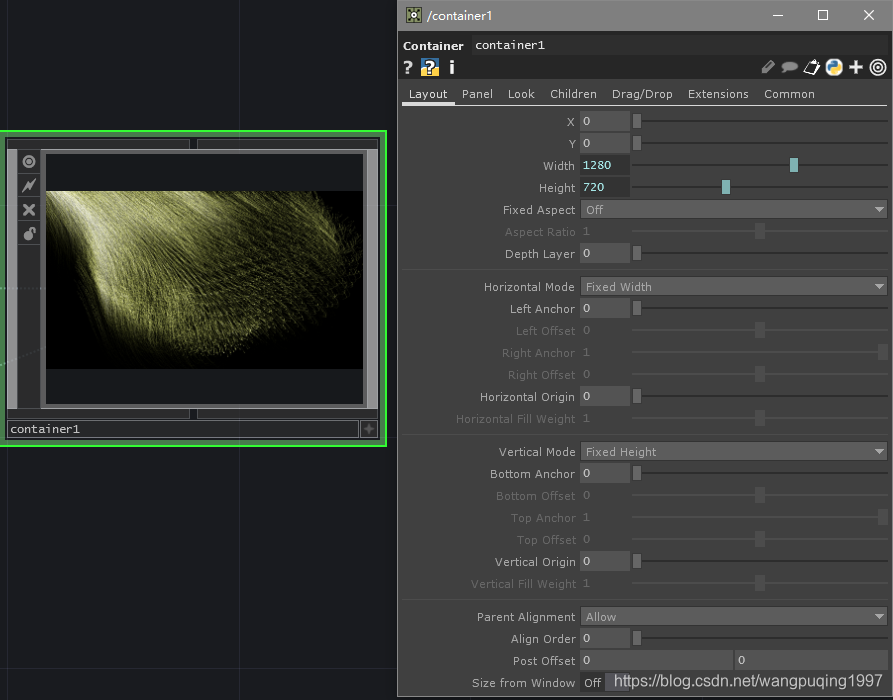Click the X slider handle
The height and width of the screenshot is (700, 893).
click(637, 121)
